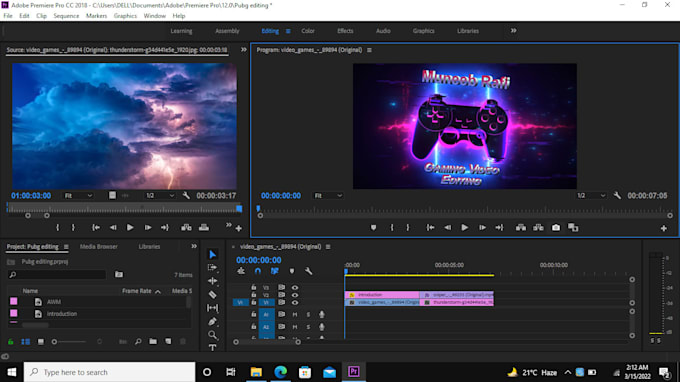Select the Track Select Forward tool
Image resolution: width=680 pixels, height=382 pixels.
(212, 268)
